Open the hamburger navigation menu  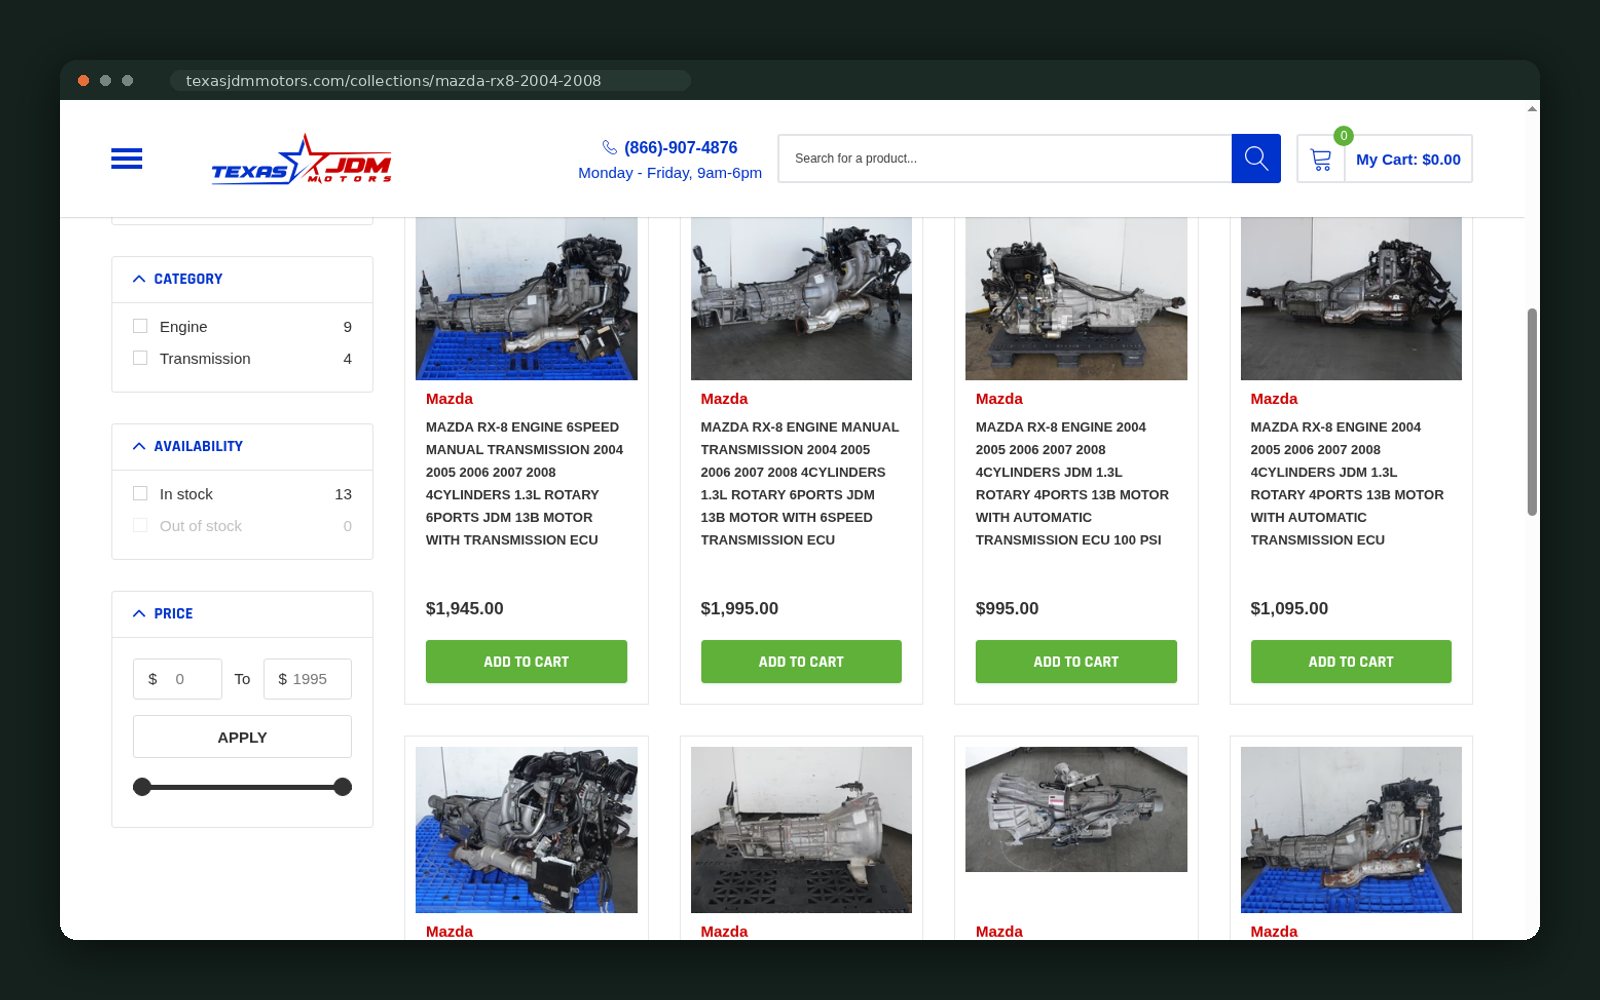[x=126, y=158]
